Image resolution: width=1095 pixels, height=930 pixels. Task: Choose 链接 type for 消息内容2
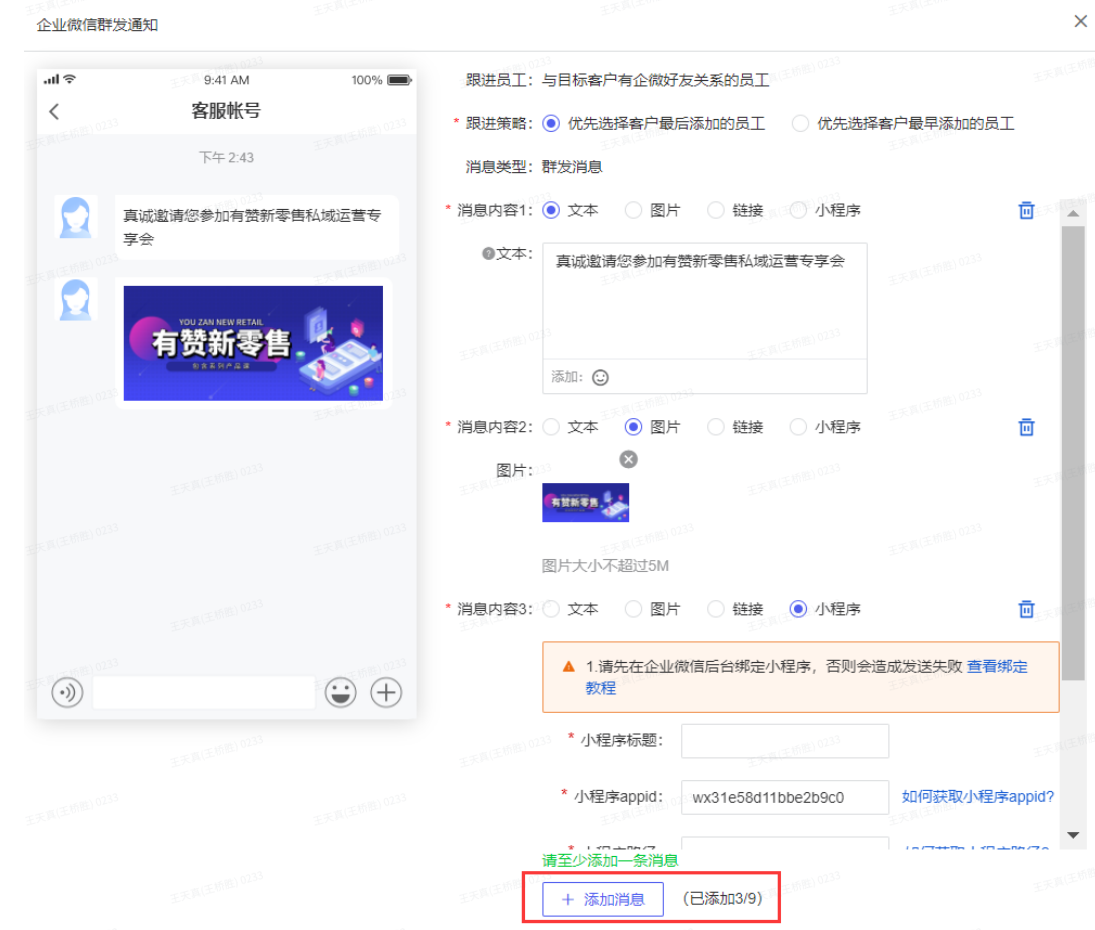716,427
